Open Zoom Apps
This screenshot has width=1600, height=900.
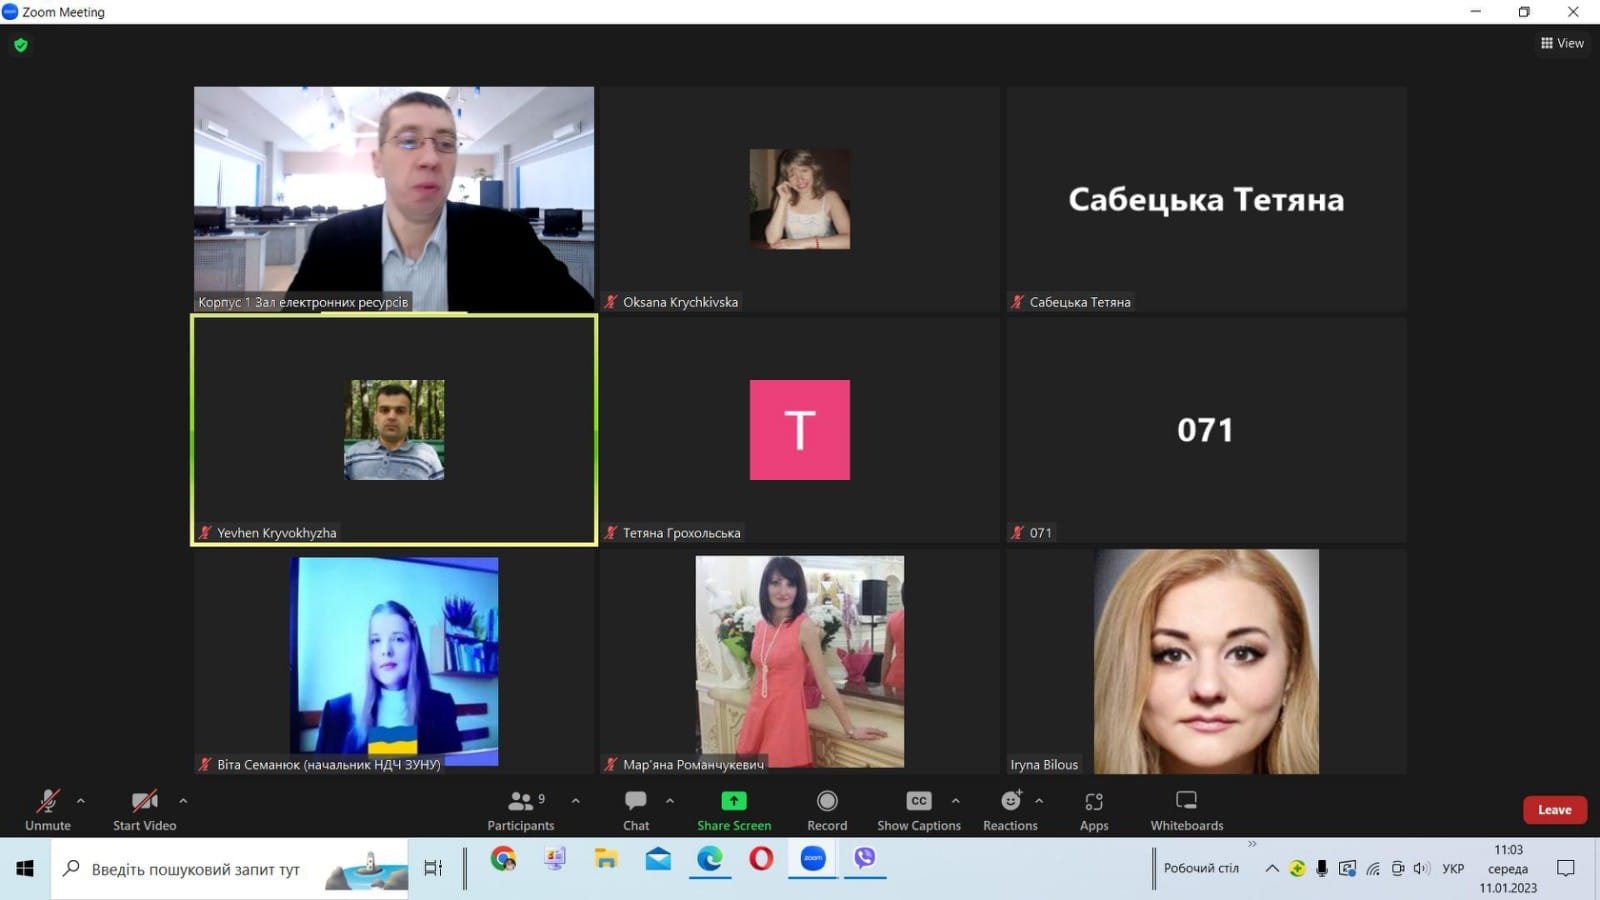click(1094, 810)
